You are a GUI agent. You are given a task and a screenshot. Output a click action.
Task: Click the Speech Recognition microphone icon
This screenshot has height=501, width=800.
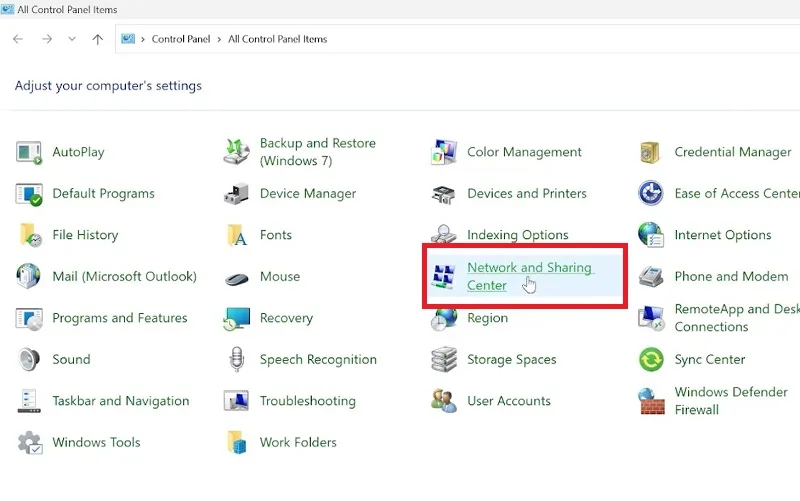click(236, 359)
